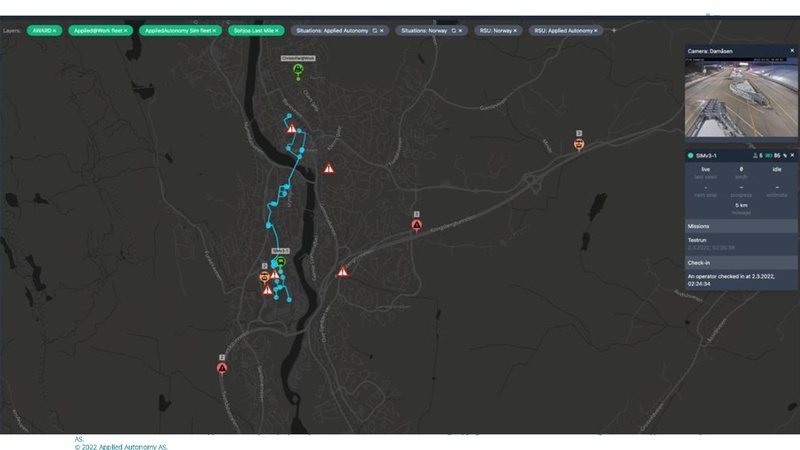Click the warning triangle southeast of the river
The width and height of the screenshot is (800, 450).
[x=342, y=271]
